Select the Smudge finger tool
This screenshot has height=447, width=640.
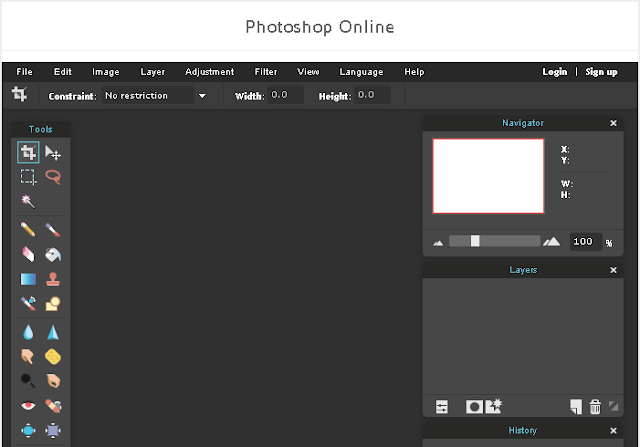(x=28, y=356)
